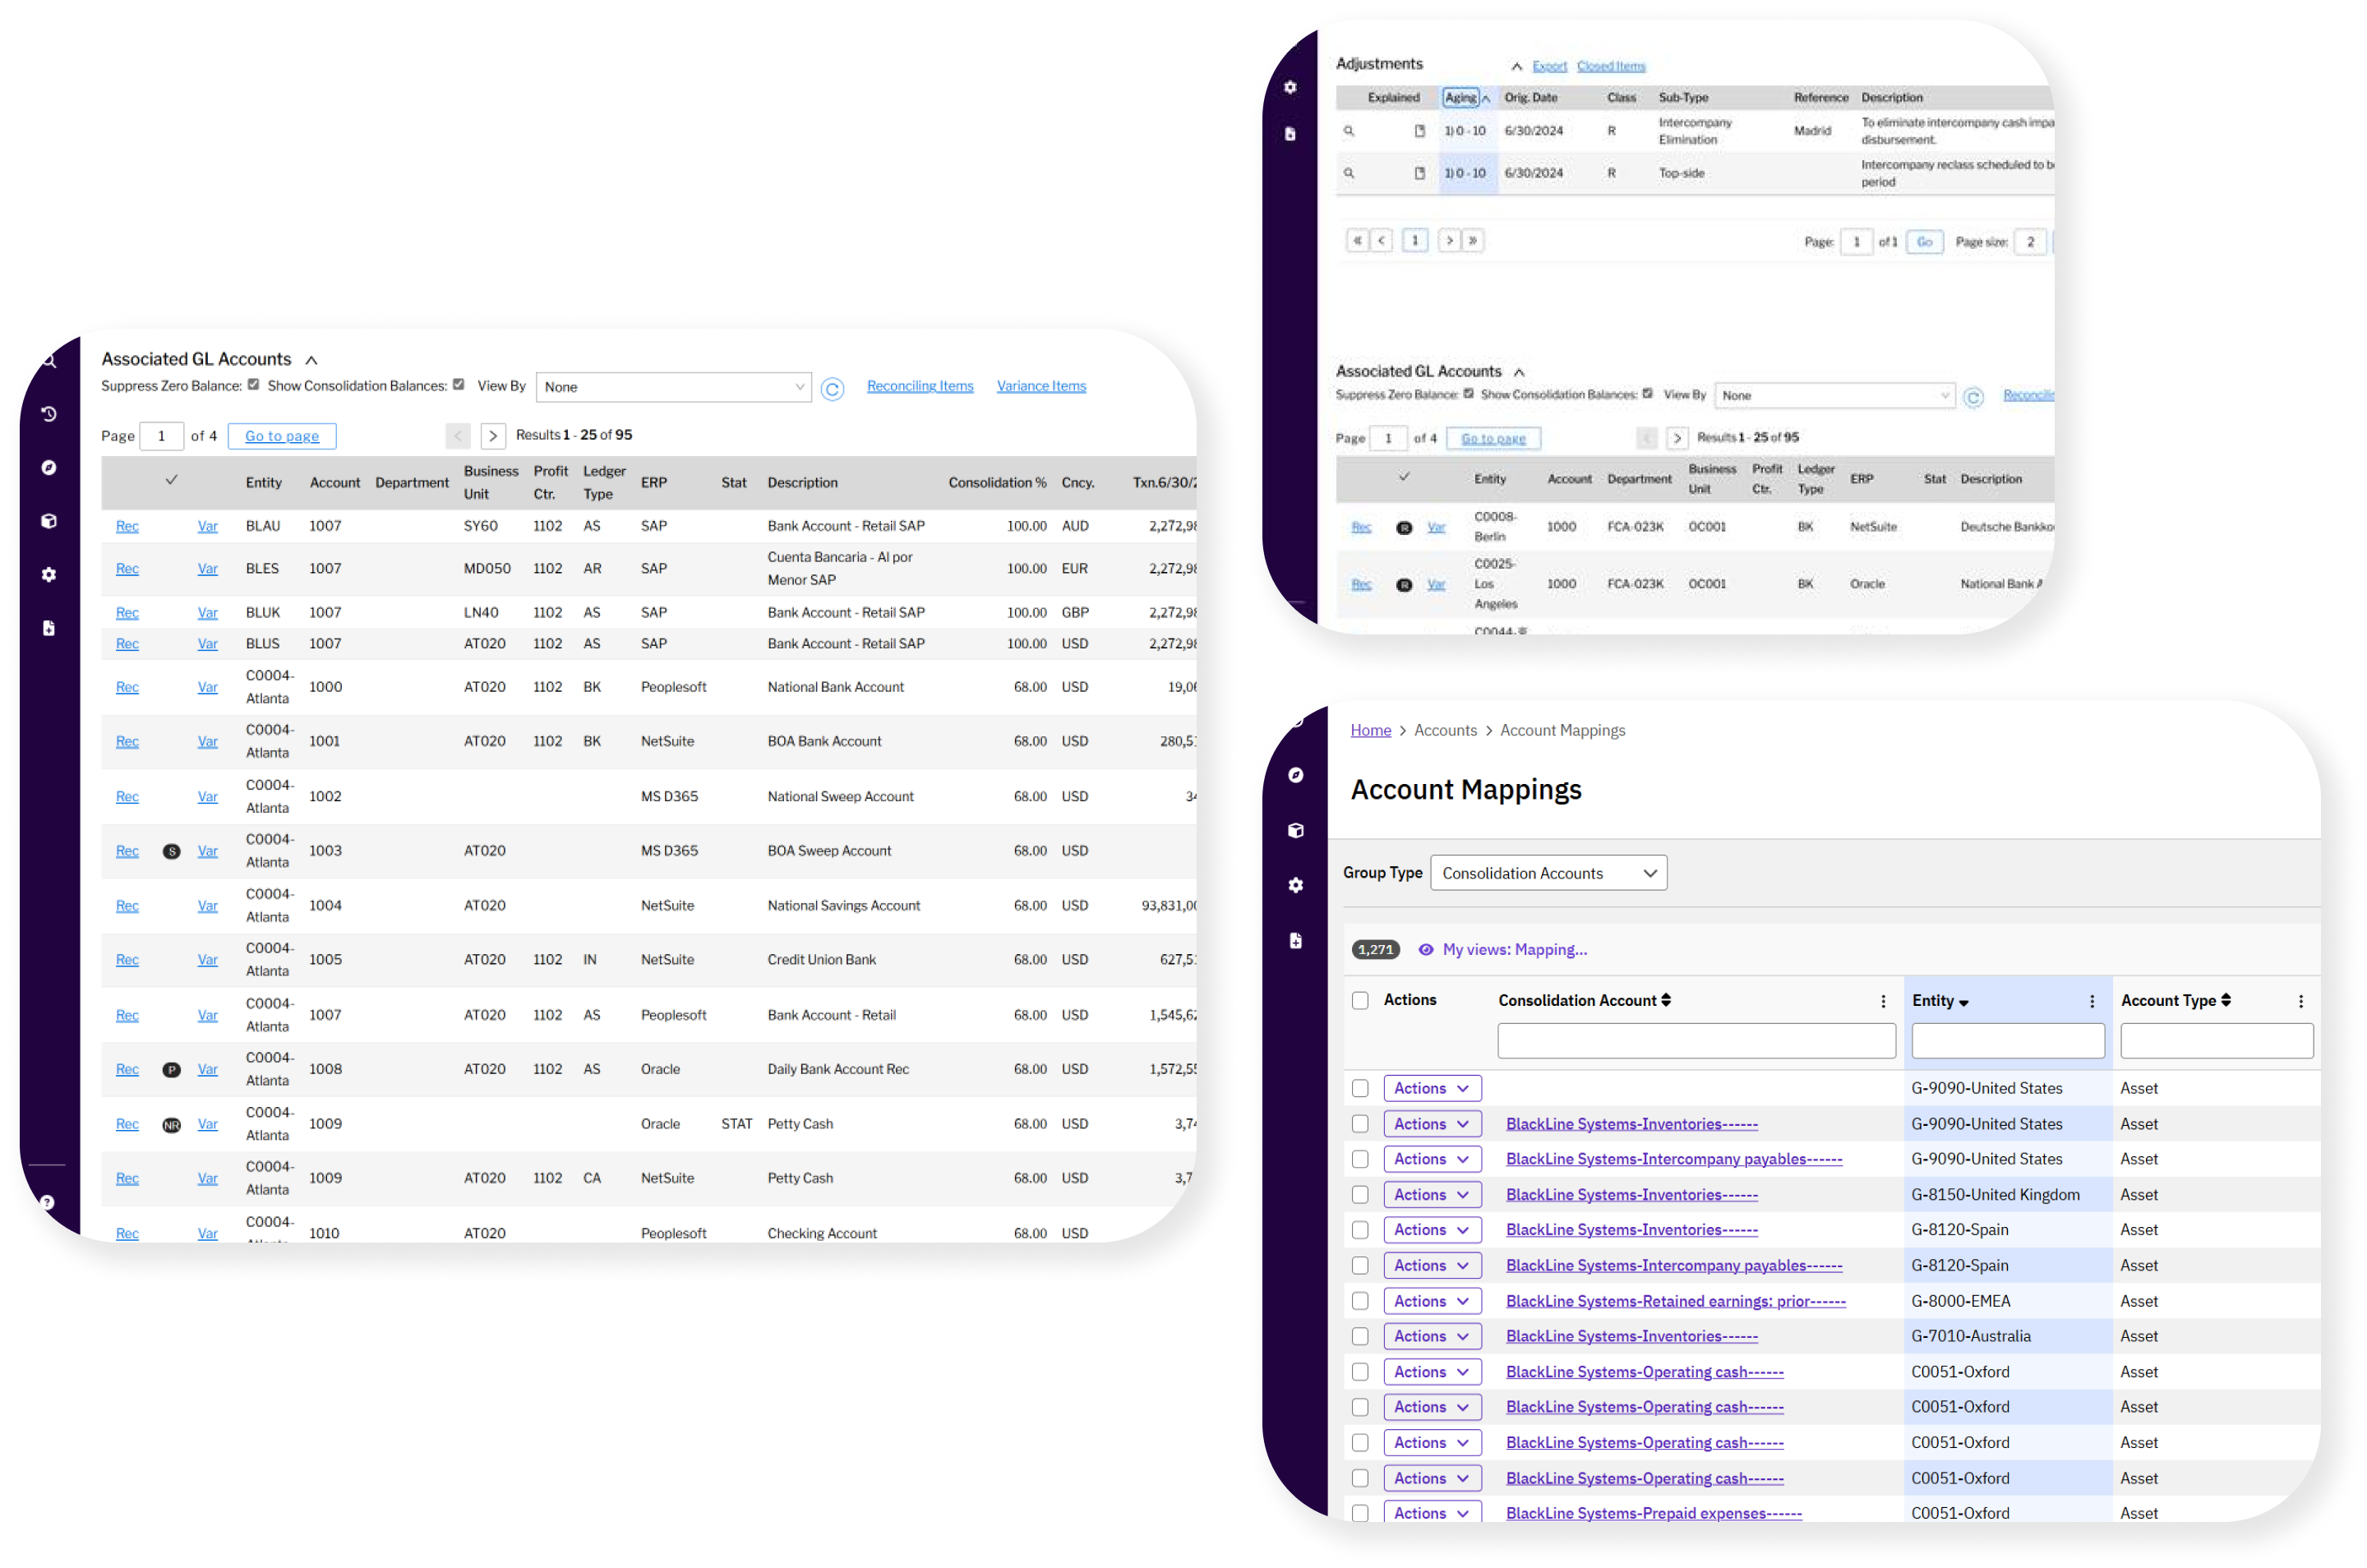
Task: Click the magnifier icon in first adjustment row
Action: click(x=1348, y=131)
